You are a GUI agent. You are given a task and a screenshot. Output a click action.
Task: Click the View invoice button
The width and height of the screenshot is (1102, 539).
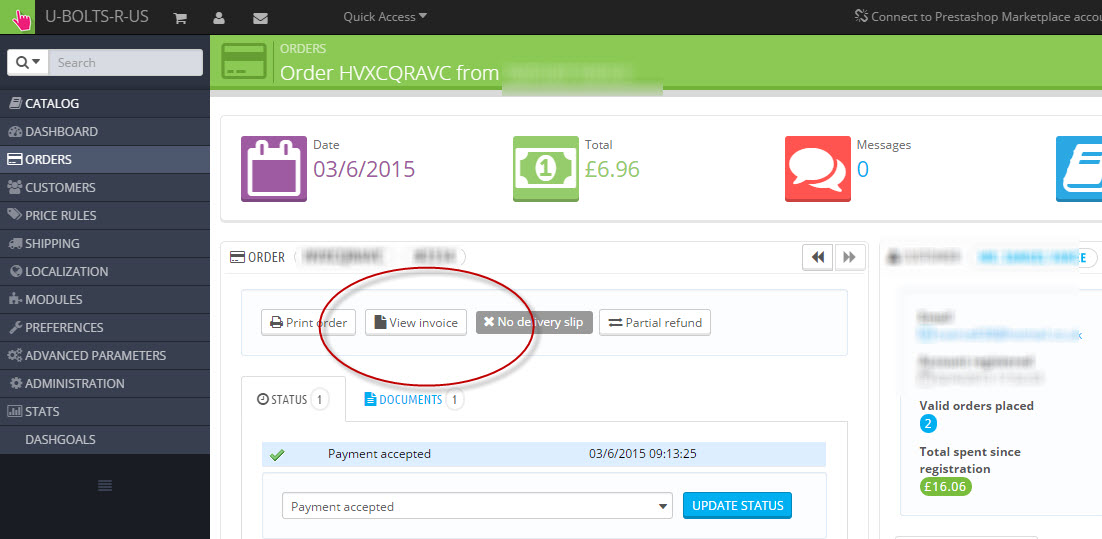pyautogui.click(x=416, y=323)
